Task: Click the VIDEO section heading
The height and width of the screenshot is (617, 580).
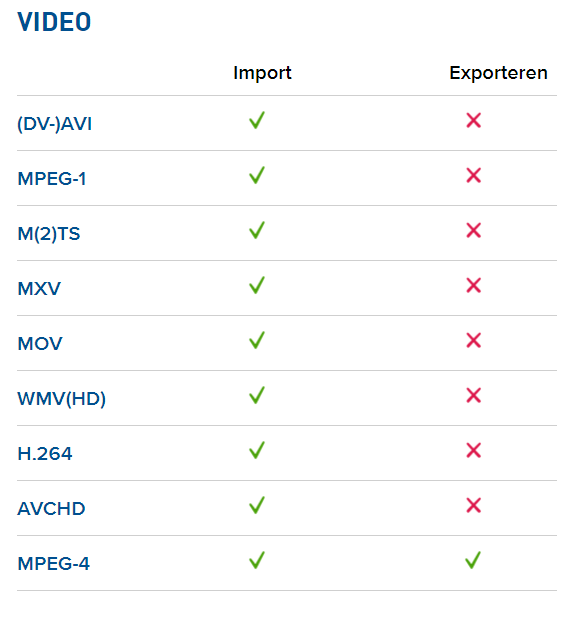Action: tap(54, 22)
